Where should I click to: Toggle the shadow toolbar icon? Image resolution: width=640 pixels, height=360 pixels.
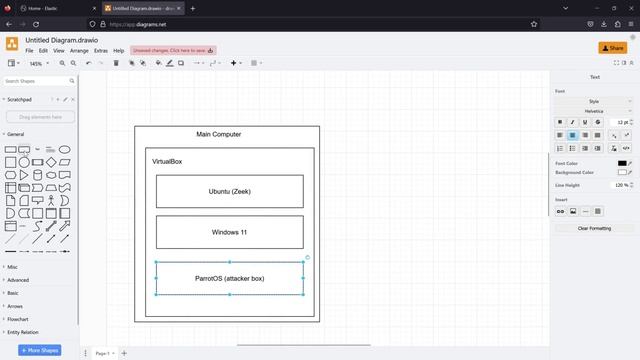tap(181, 63)
